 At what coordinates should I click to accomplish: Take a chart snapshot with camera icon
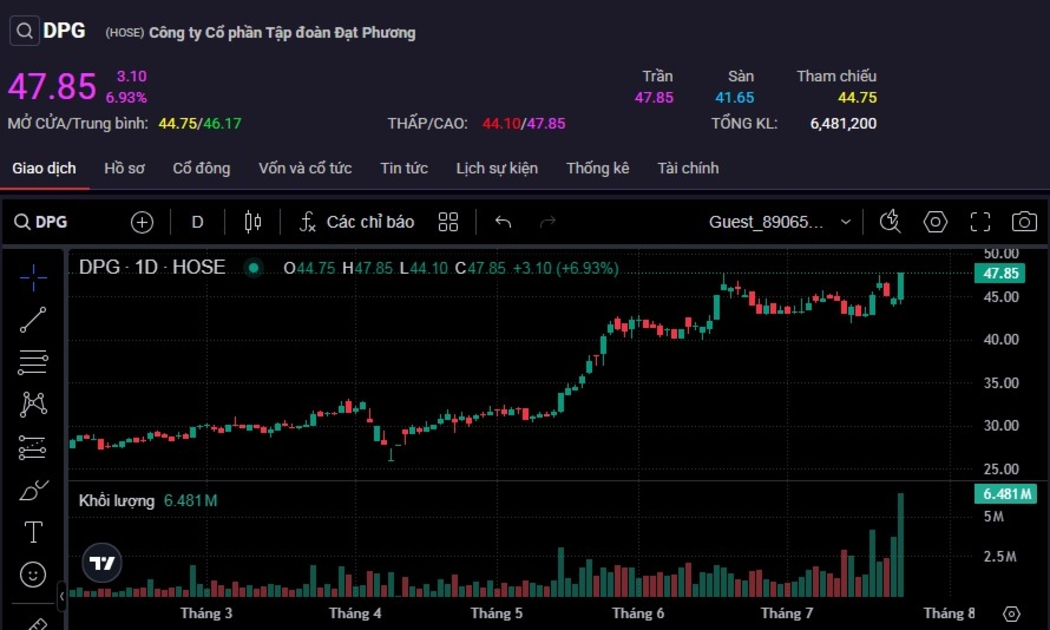coord(1023,222)
